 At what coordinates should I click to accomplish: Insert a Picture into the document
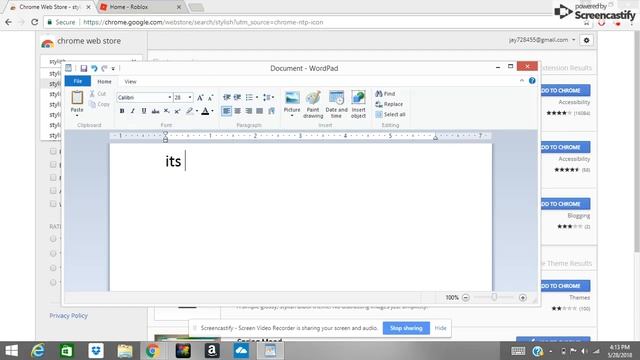(292, 98)
